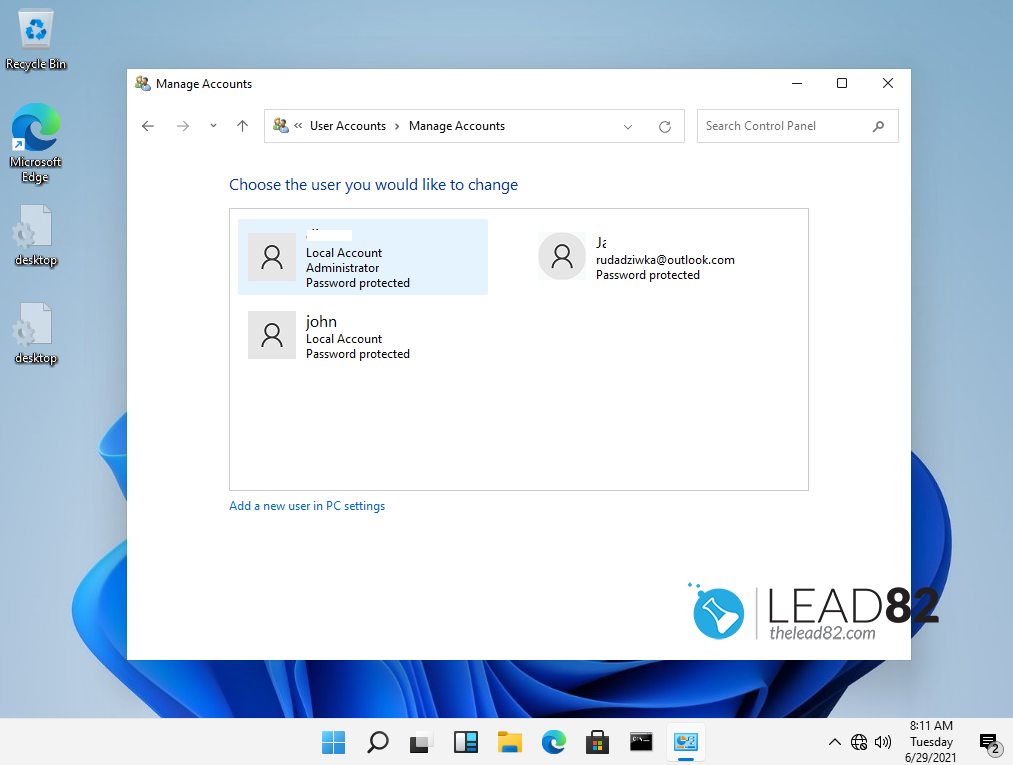Open Microsoft Store from the taskbar
Screen dimensions: 1013x765
tap(597, 742)
